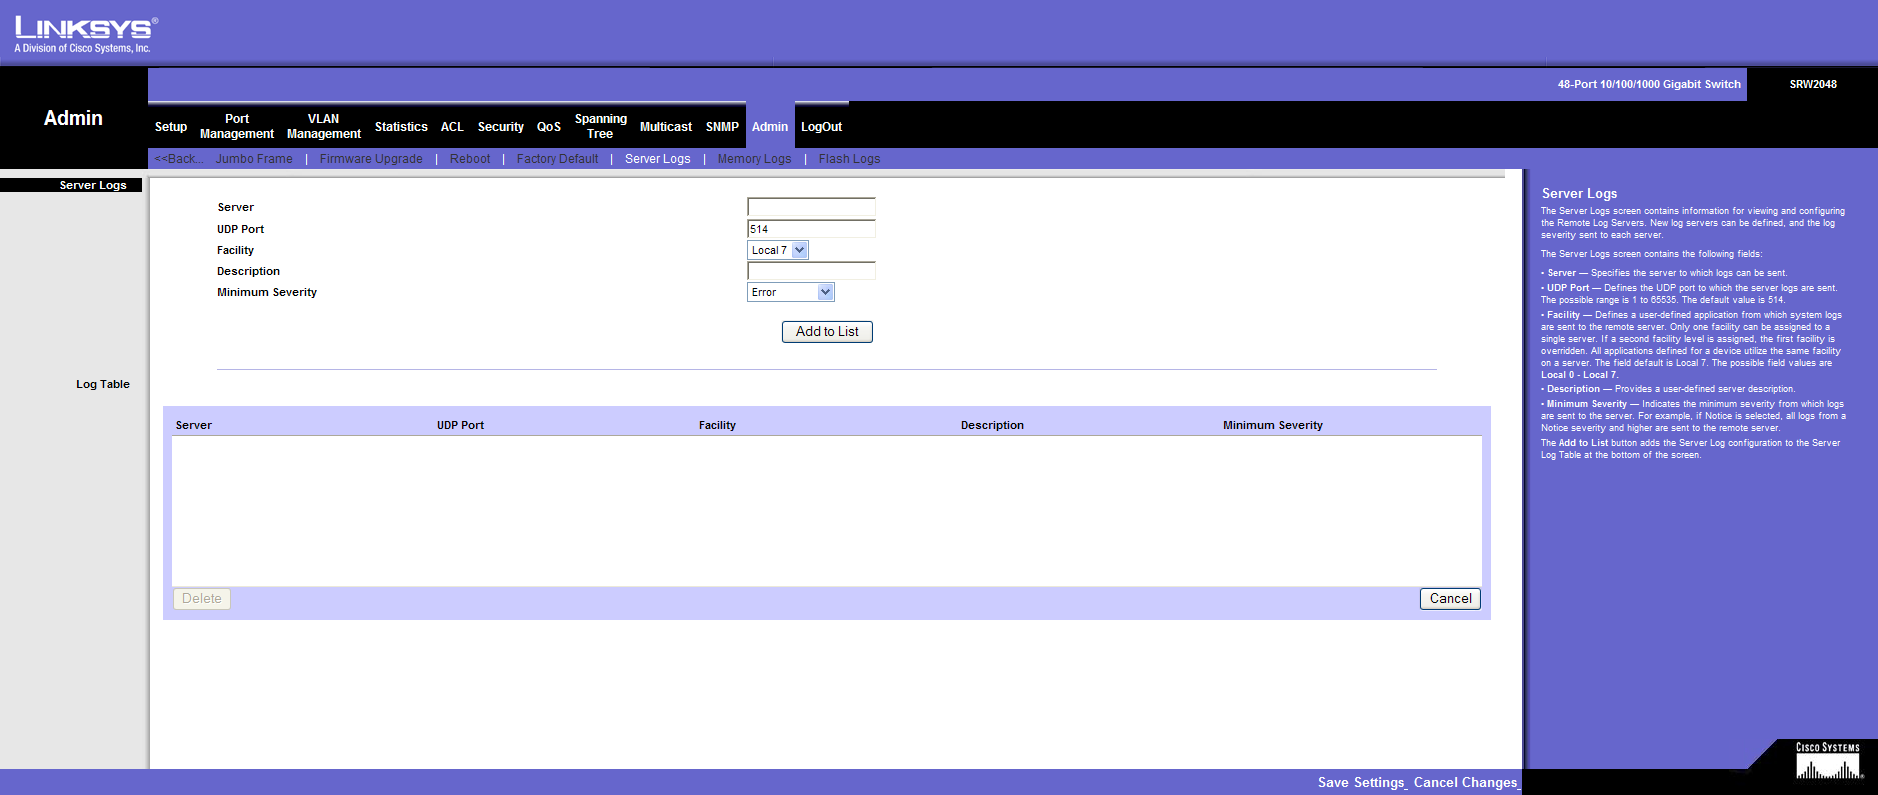This screenshot has height=795, width=1878.
Task: Select the Spanning Tree tab
Action: point(600,126)
